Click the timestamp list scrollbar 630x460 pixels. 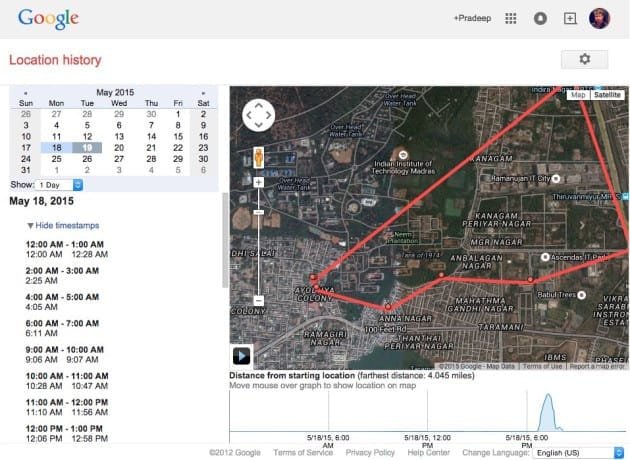[x=225, y=240]
